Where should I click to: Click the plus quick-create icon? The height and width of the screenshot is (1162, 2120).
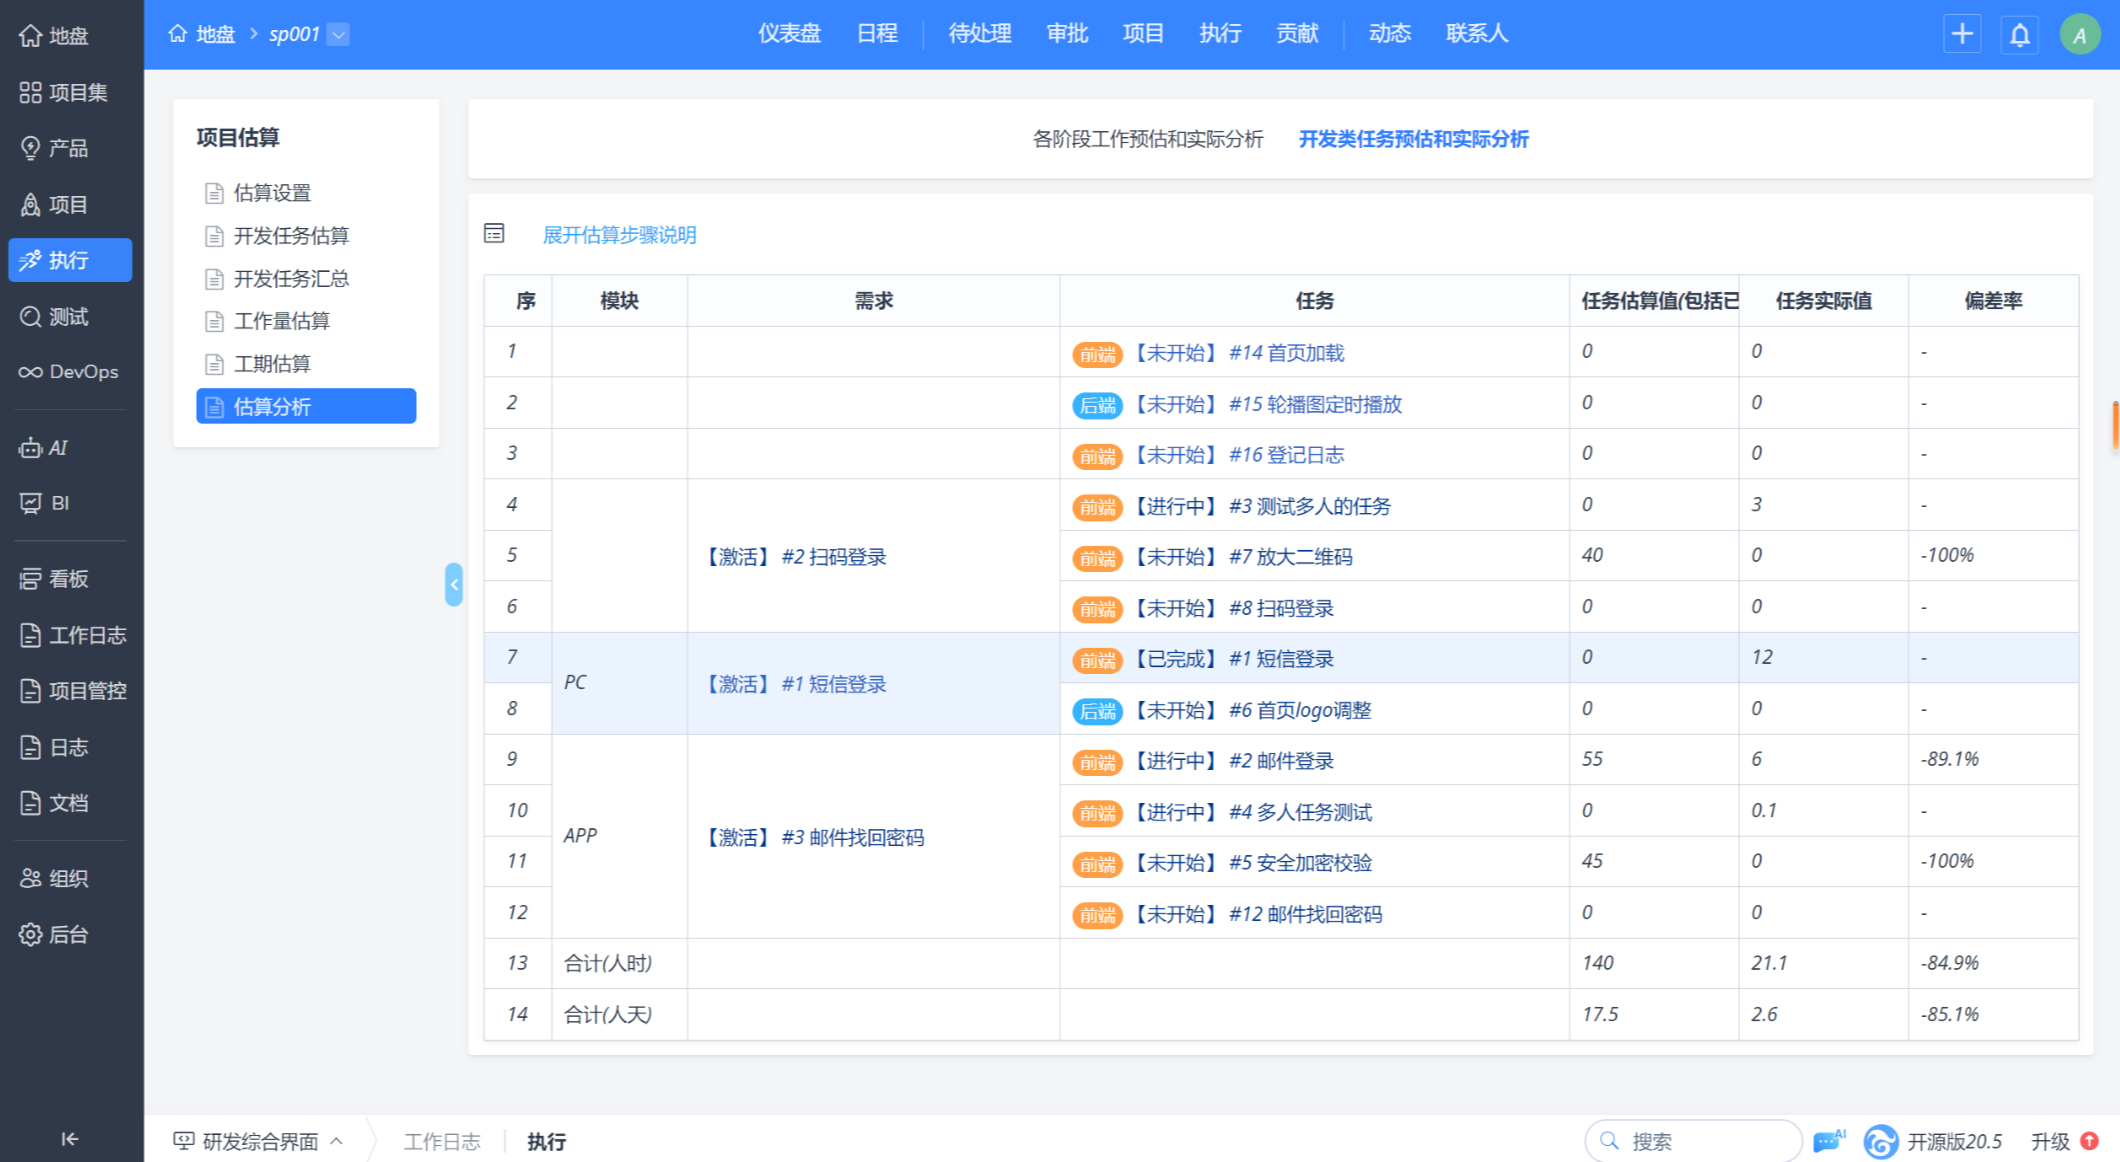point(1962,34)
